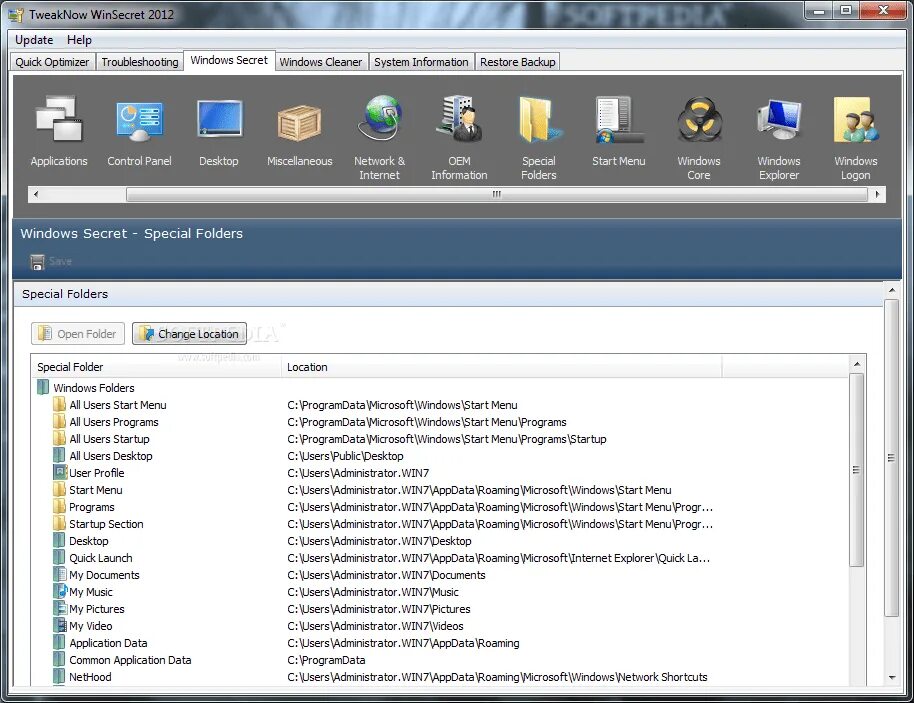
Task: Switch to the Restore Backup tab
Action: click(518, 62)
